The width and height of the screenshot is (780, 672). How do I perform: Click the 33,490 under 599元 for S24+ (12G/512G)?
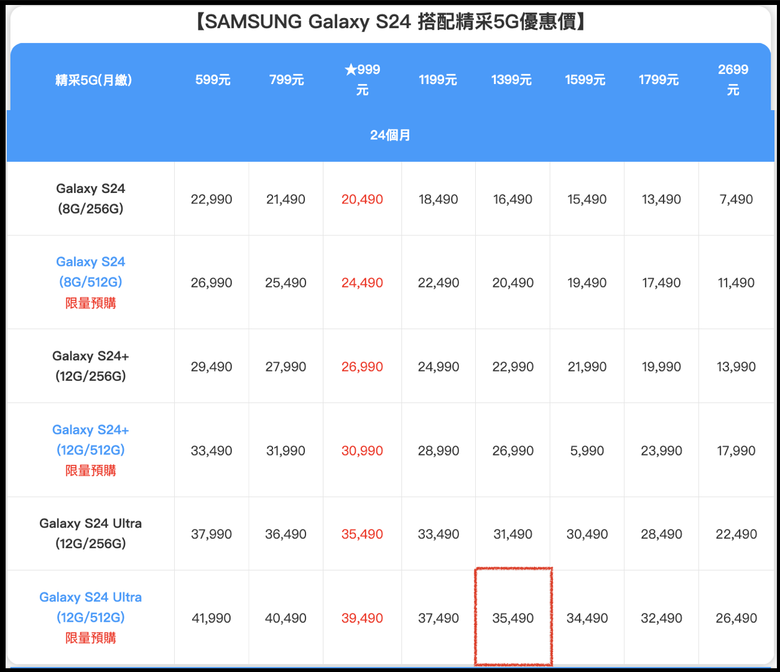pyautogui.click(x=211, y=451)
